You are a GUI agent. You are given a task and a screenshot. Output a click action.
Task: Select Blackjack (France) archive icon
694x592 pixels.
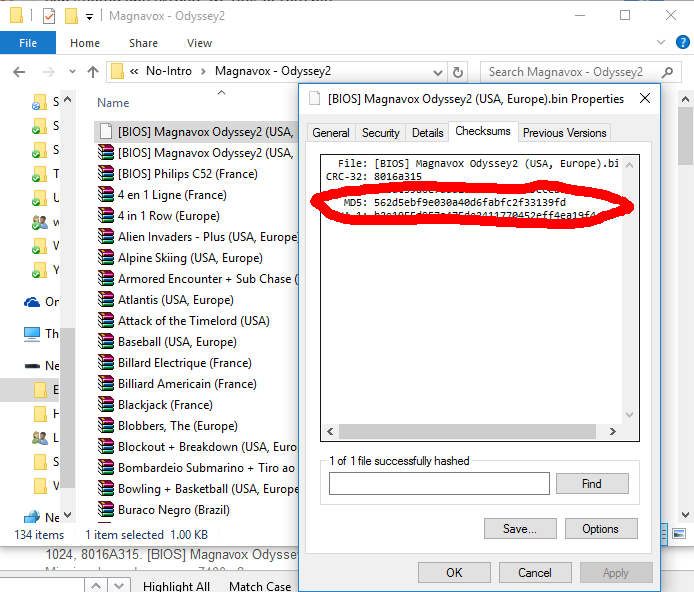106,404
